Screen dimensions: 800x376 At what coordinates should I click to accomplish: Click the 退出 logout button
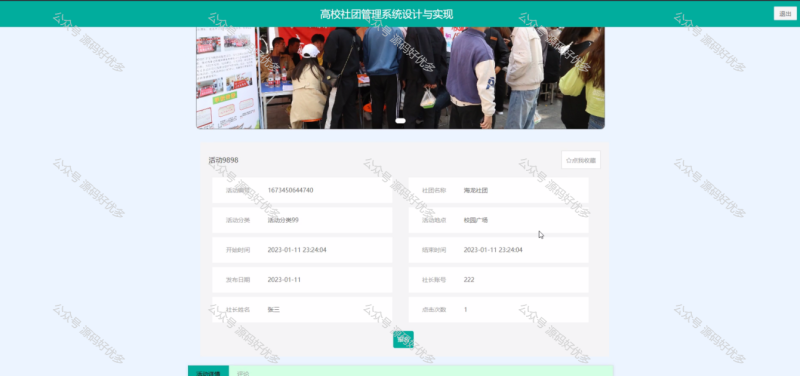pos(785,14)
